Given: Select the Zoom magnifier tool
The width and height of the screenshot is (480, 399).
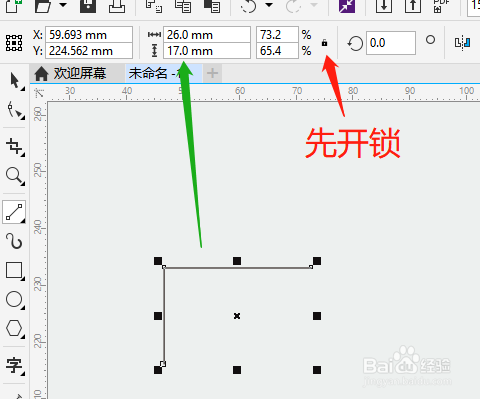Looking at the screenshot, I should click(x=15, y=176).
